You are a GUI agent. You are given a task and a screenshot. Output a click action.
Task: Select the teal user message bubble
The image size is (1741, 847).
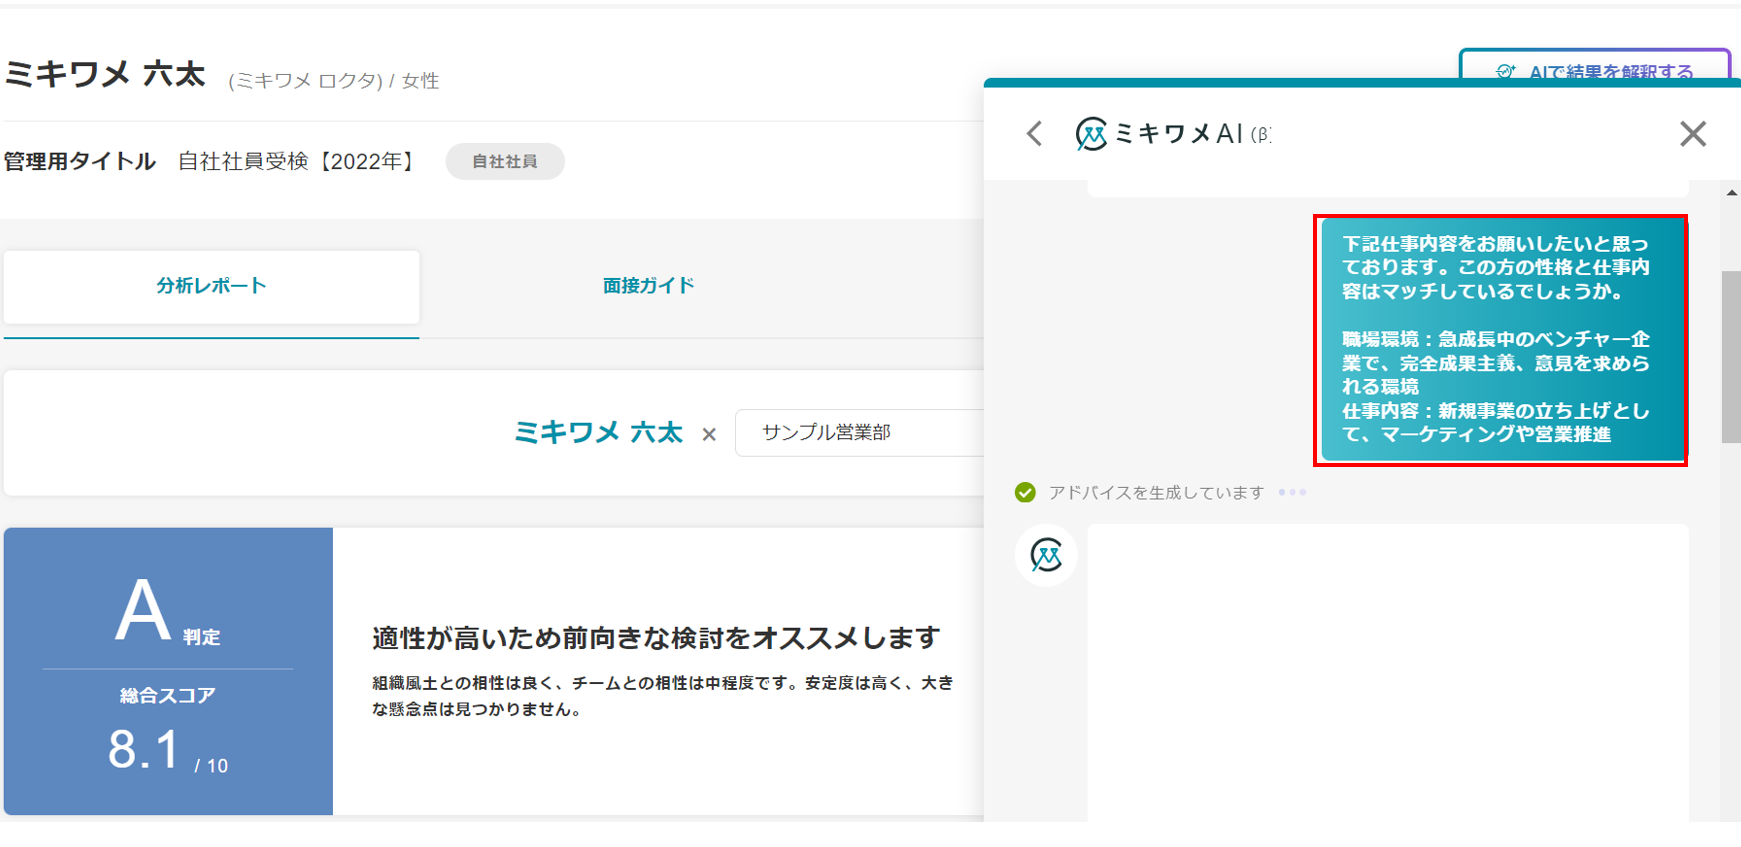click(1500, 340)
